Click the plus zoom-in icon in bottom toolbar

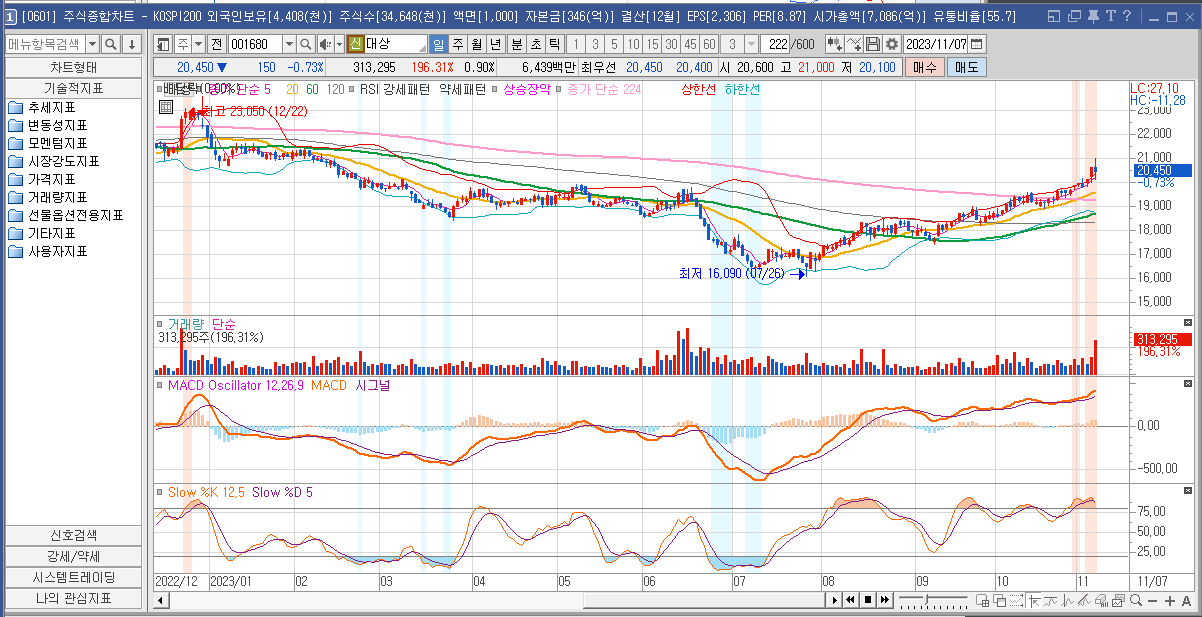[1169, 600]
